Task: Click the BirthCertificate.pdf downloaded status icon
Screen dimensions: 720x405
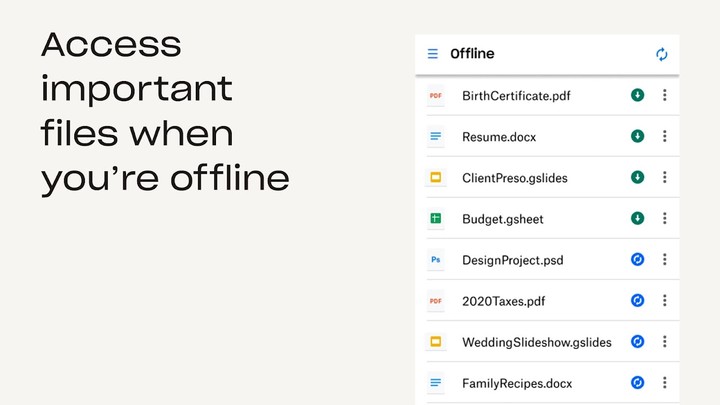Action: pyautogui.click(x=637, y=96)
